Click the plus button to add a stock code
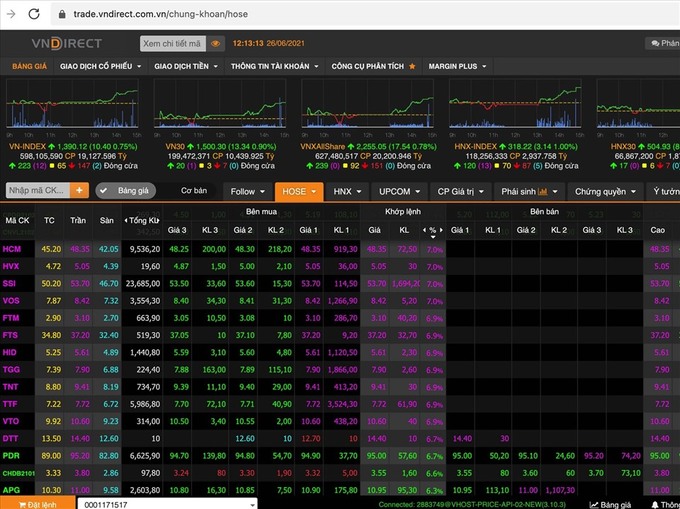 point(79,190)
